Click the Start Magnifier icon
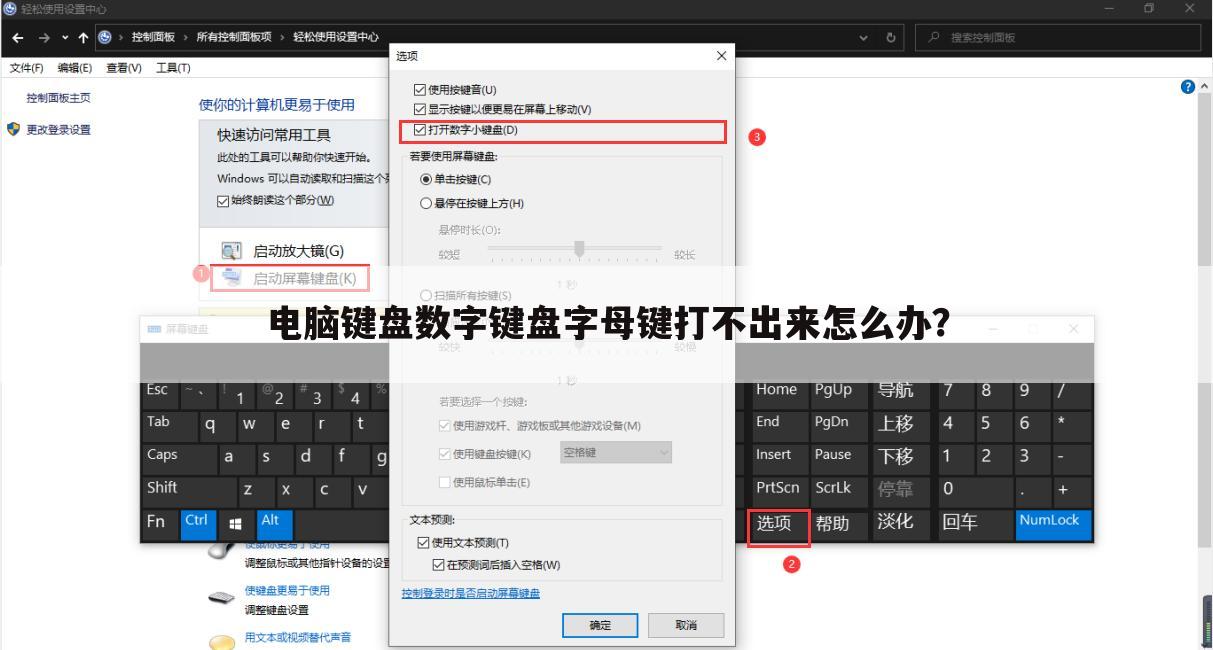This screenshot has height=650, width=1213. [x=231, y=251]
